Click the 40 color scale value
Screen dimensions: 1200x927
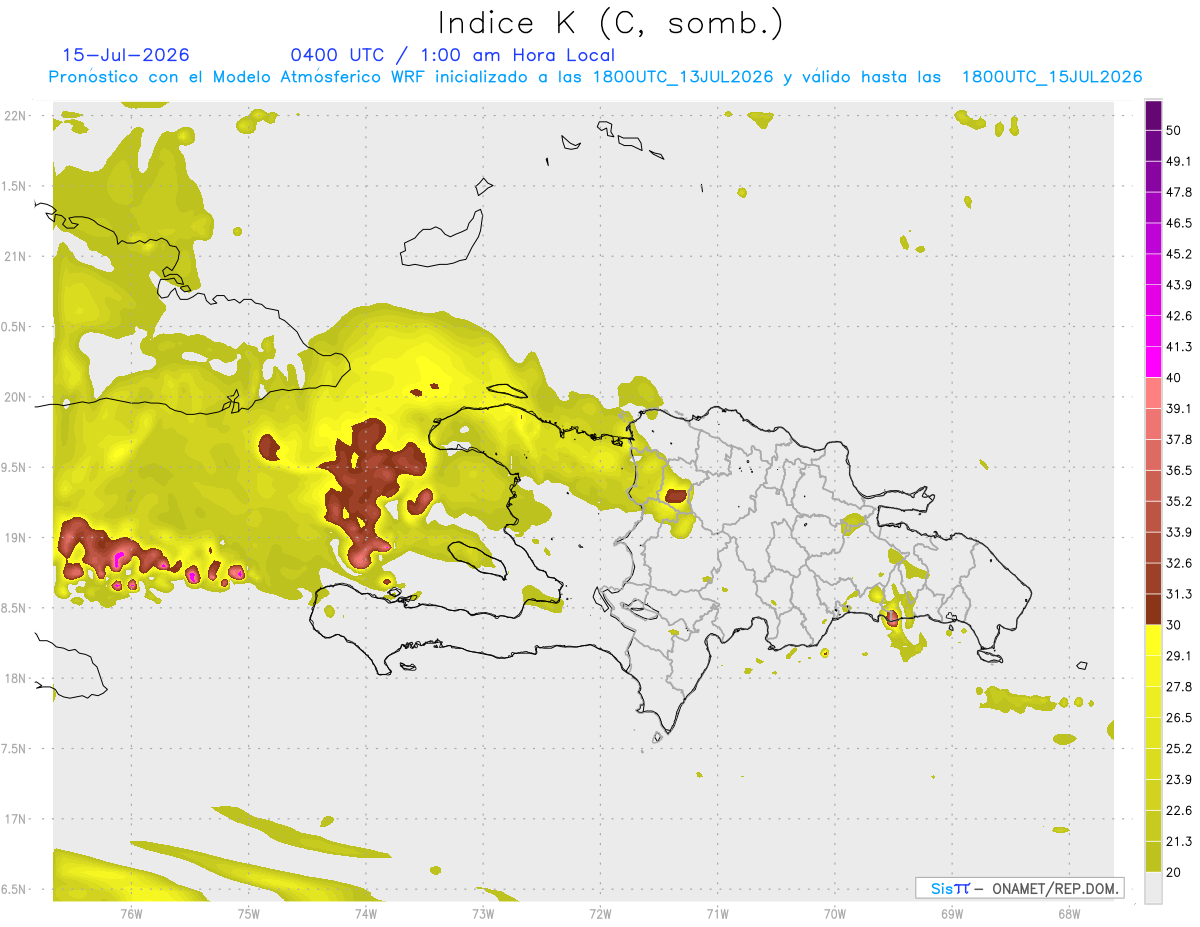pos(1174,378)
